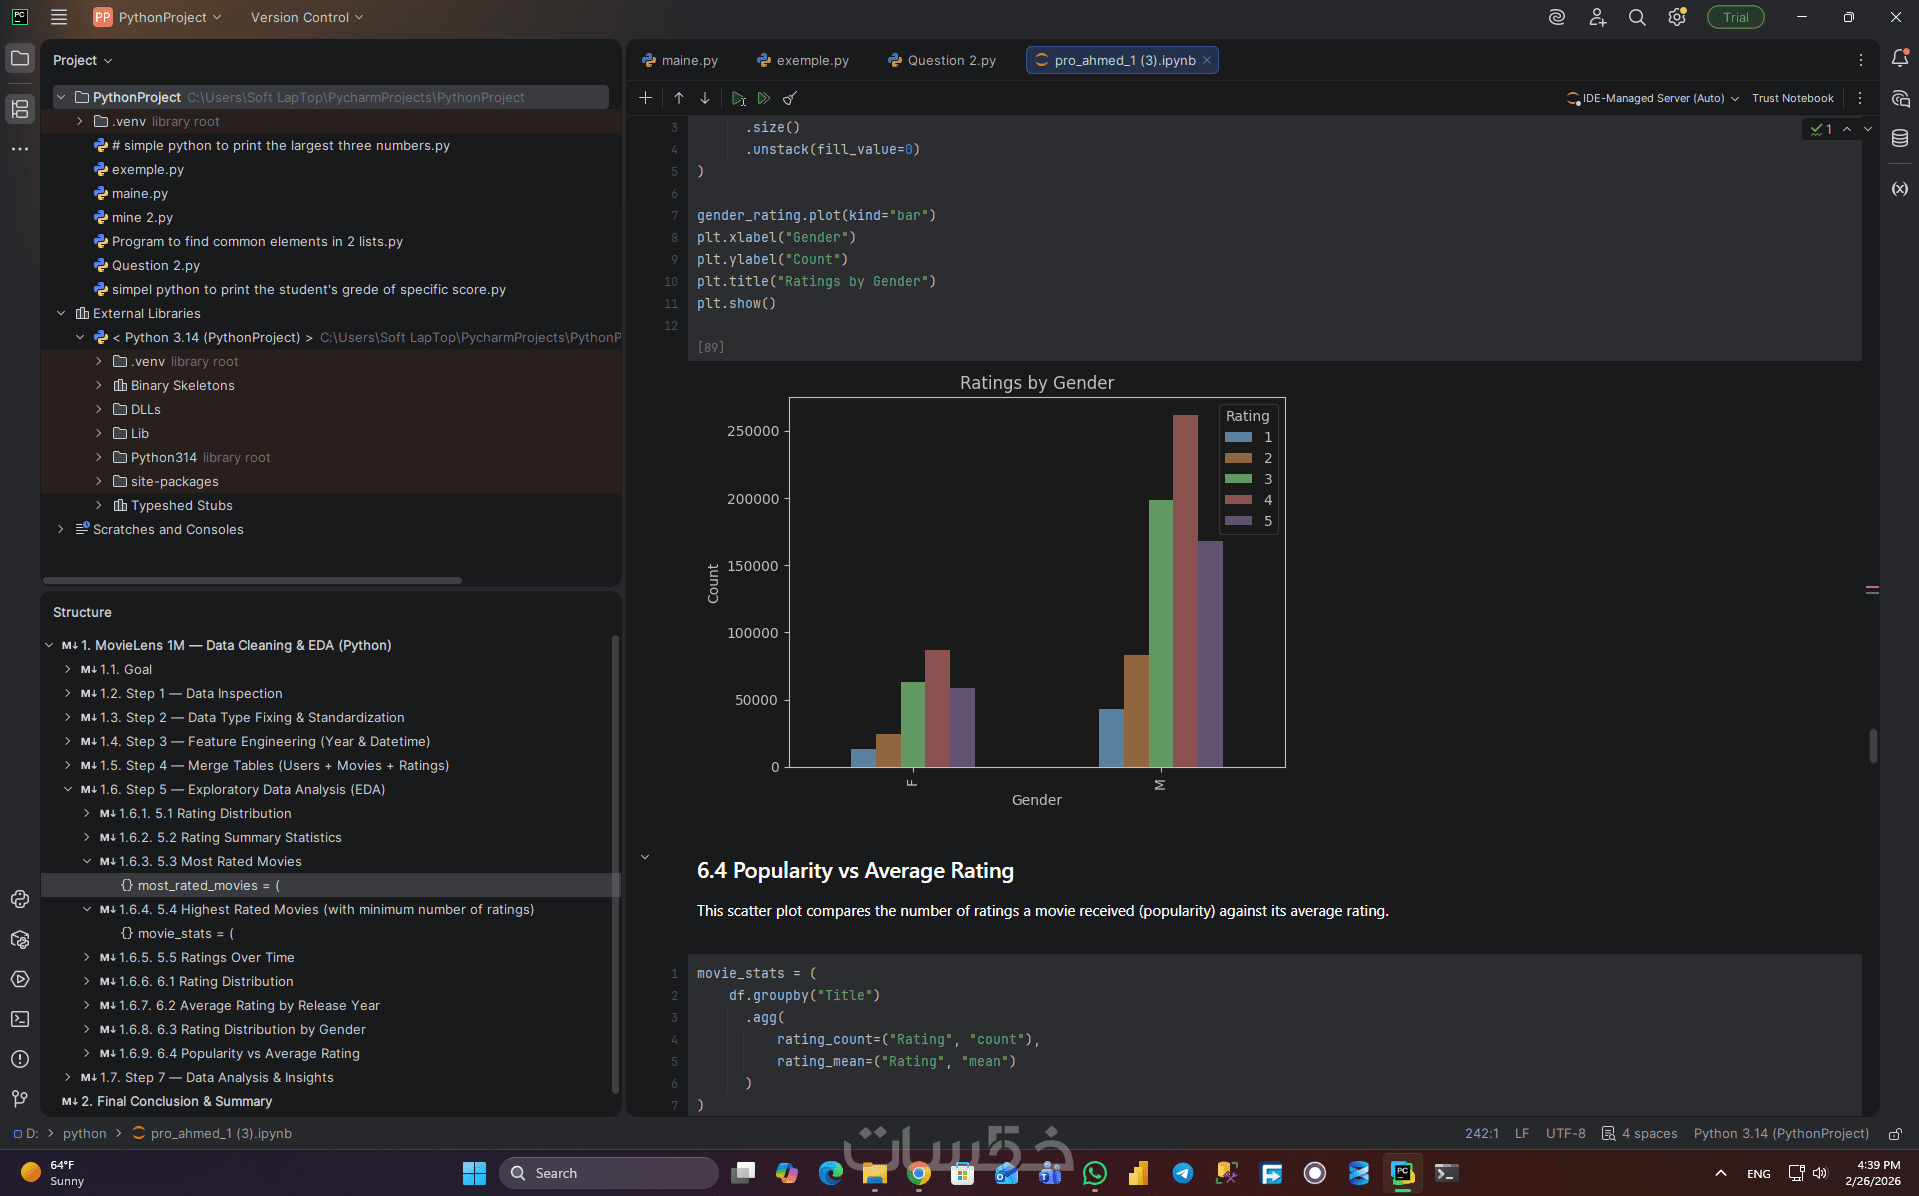Click the horizontal scrollbar in Project panel
1919x1196 pixels.
click(x=252, y=580)
